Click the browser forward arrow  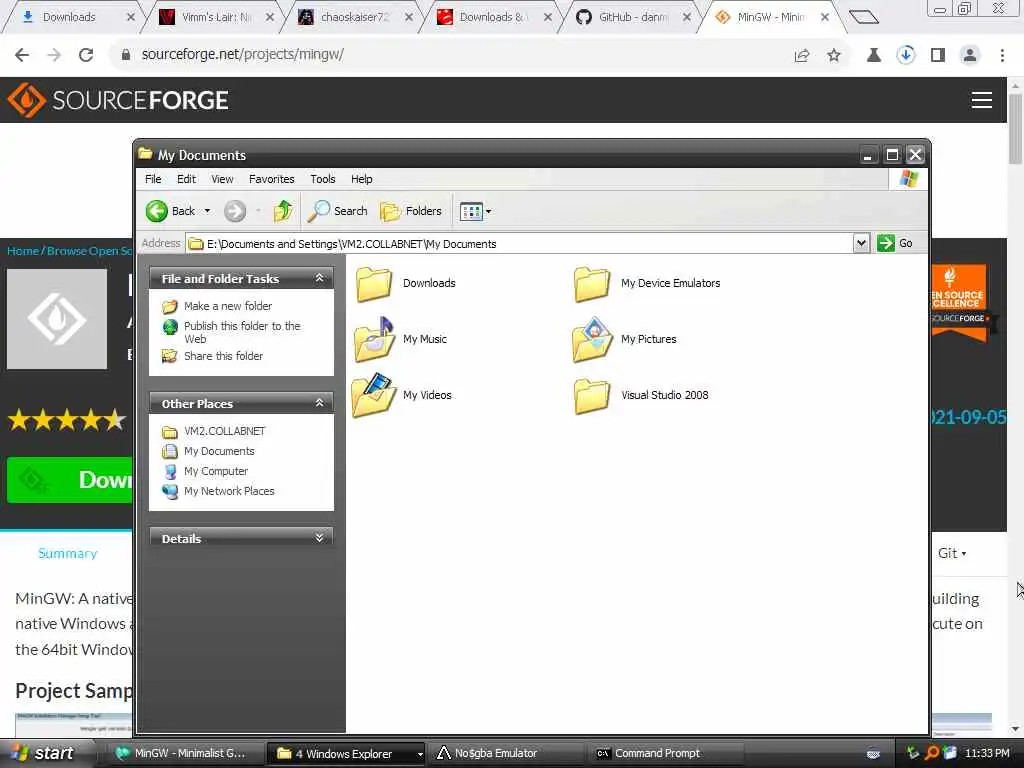point(54,55)
